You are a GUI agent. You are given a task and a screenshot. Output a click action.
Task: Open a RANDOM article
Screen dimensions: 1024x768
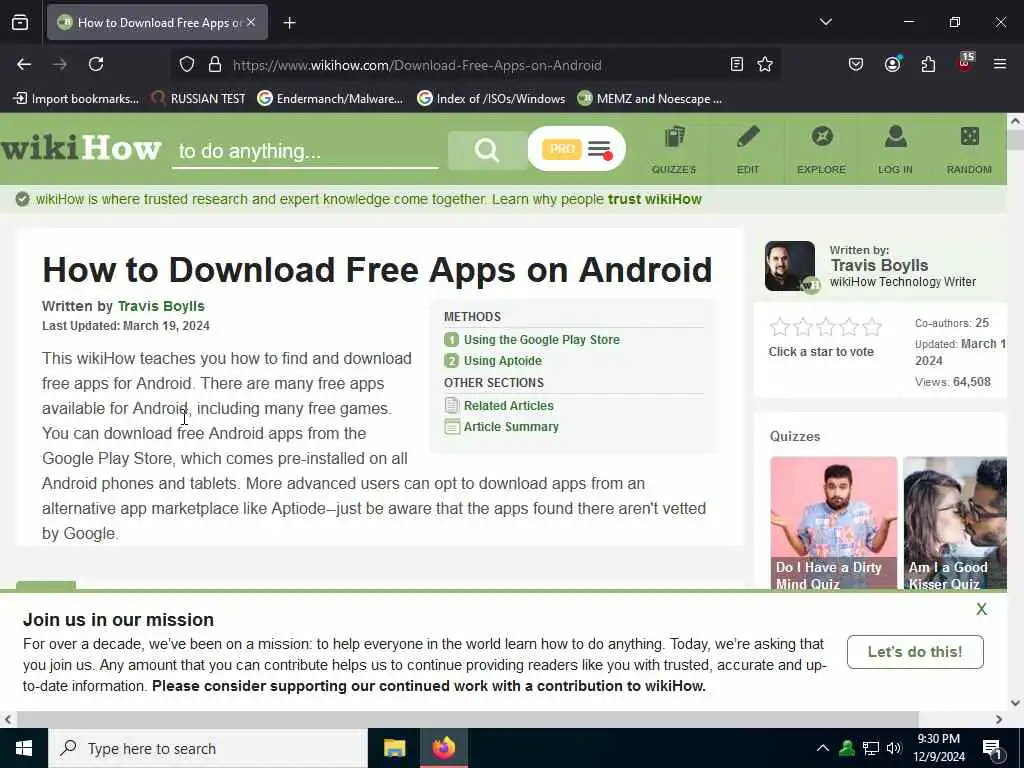[969, 150]
